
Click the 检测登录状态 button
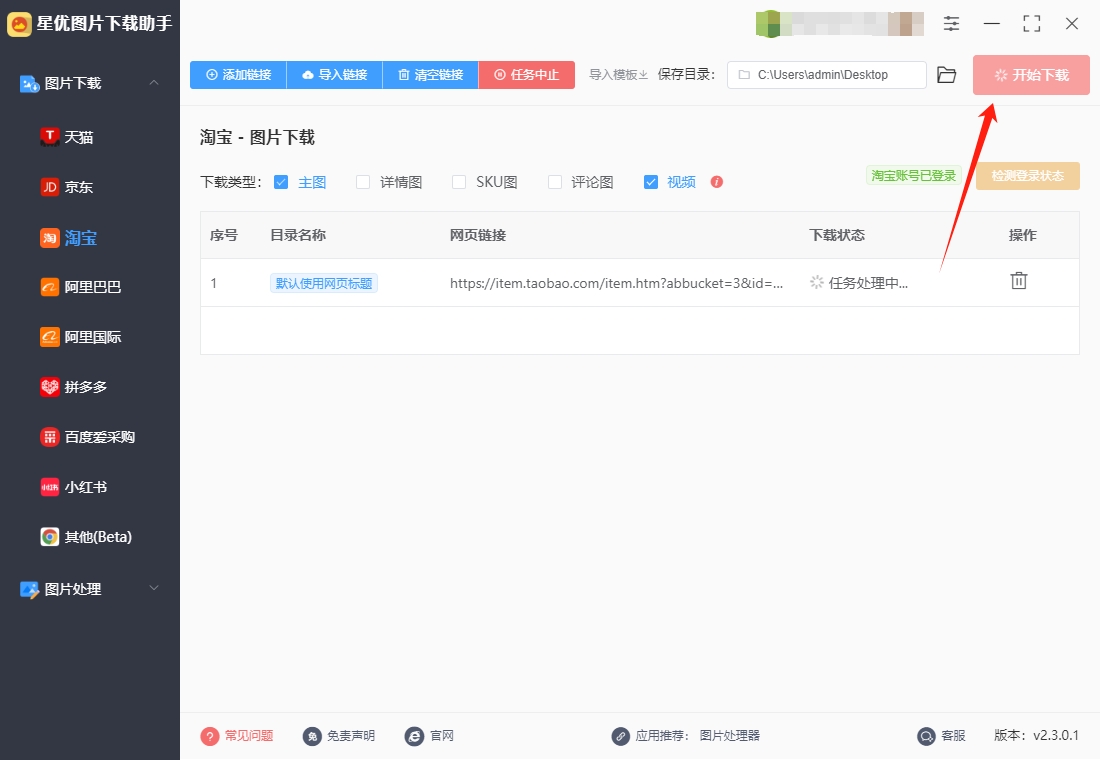click(1027, 175)
